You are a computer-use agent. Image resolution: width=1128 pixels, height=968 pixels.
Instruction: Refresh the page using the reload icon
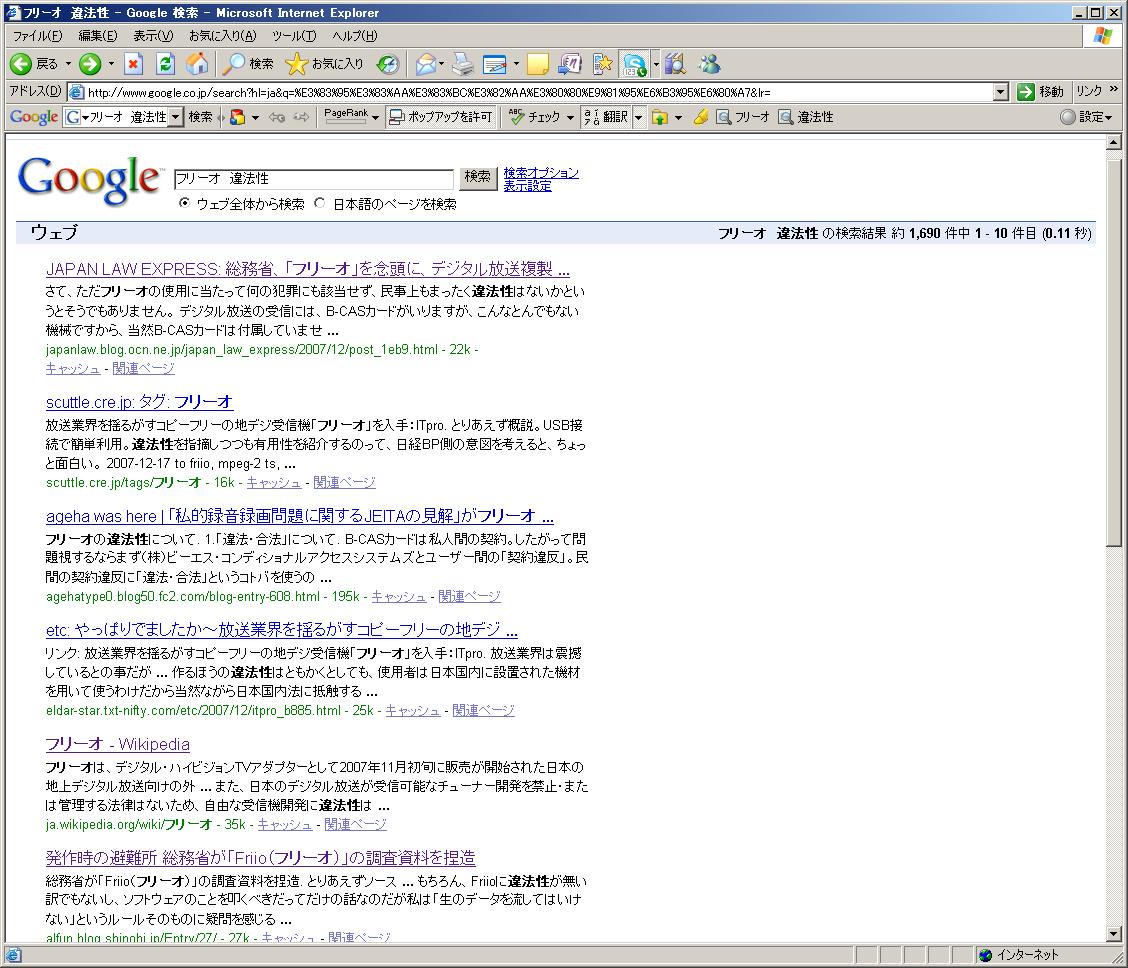click(165, 64)
